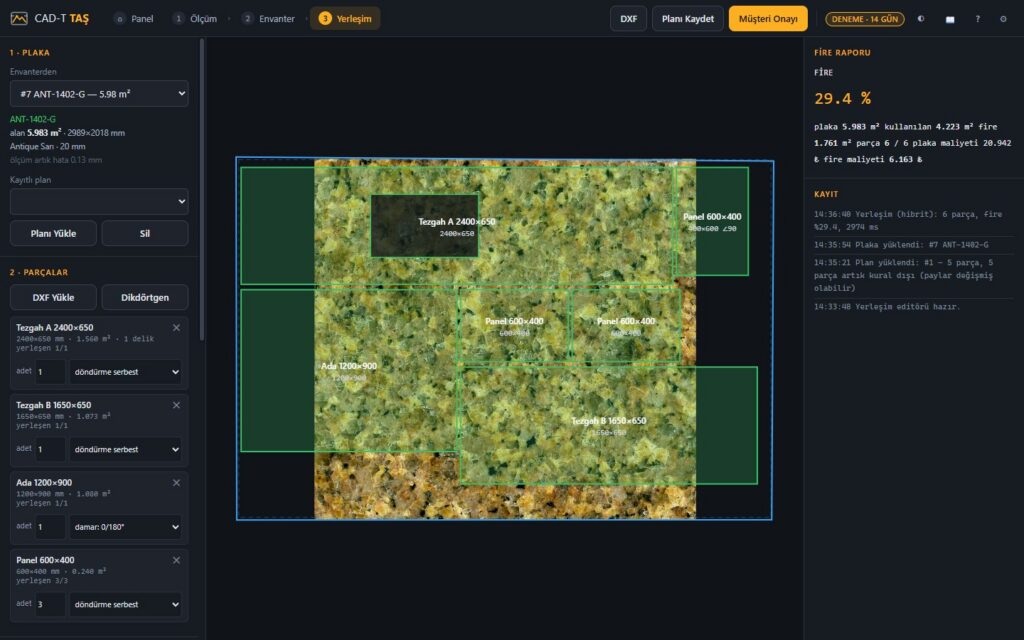
Task: Click the green ANT-1402-G slab code
Action: [x=33, y=119]
